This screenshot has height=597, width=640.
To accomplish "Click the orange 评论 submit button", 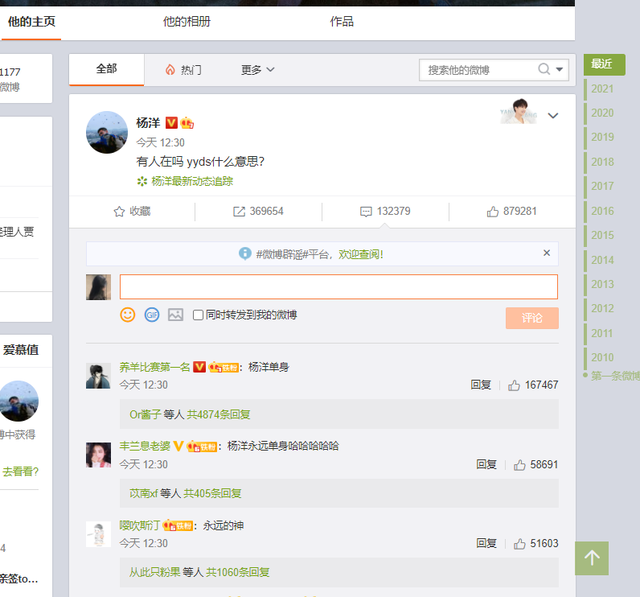I will tap(532, 318).
